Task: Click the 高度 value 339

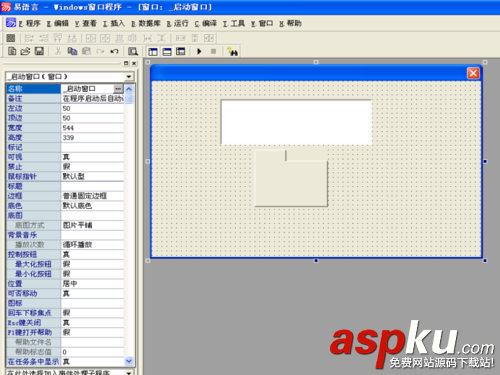Action: pyautogui.click(x=92, y=137)
